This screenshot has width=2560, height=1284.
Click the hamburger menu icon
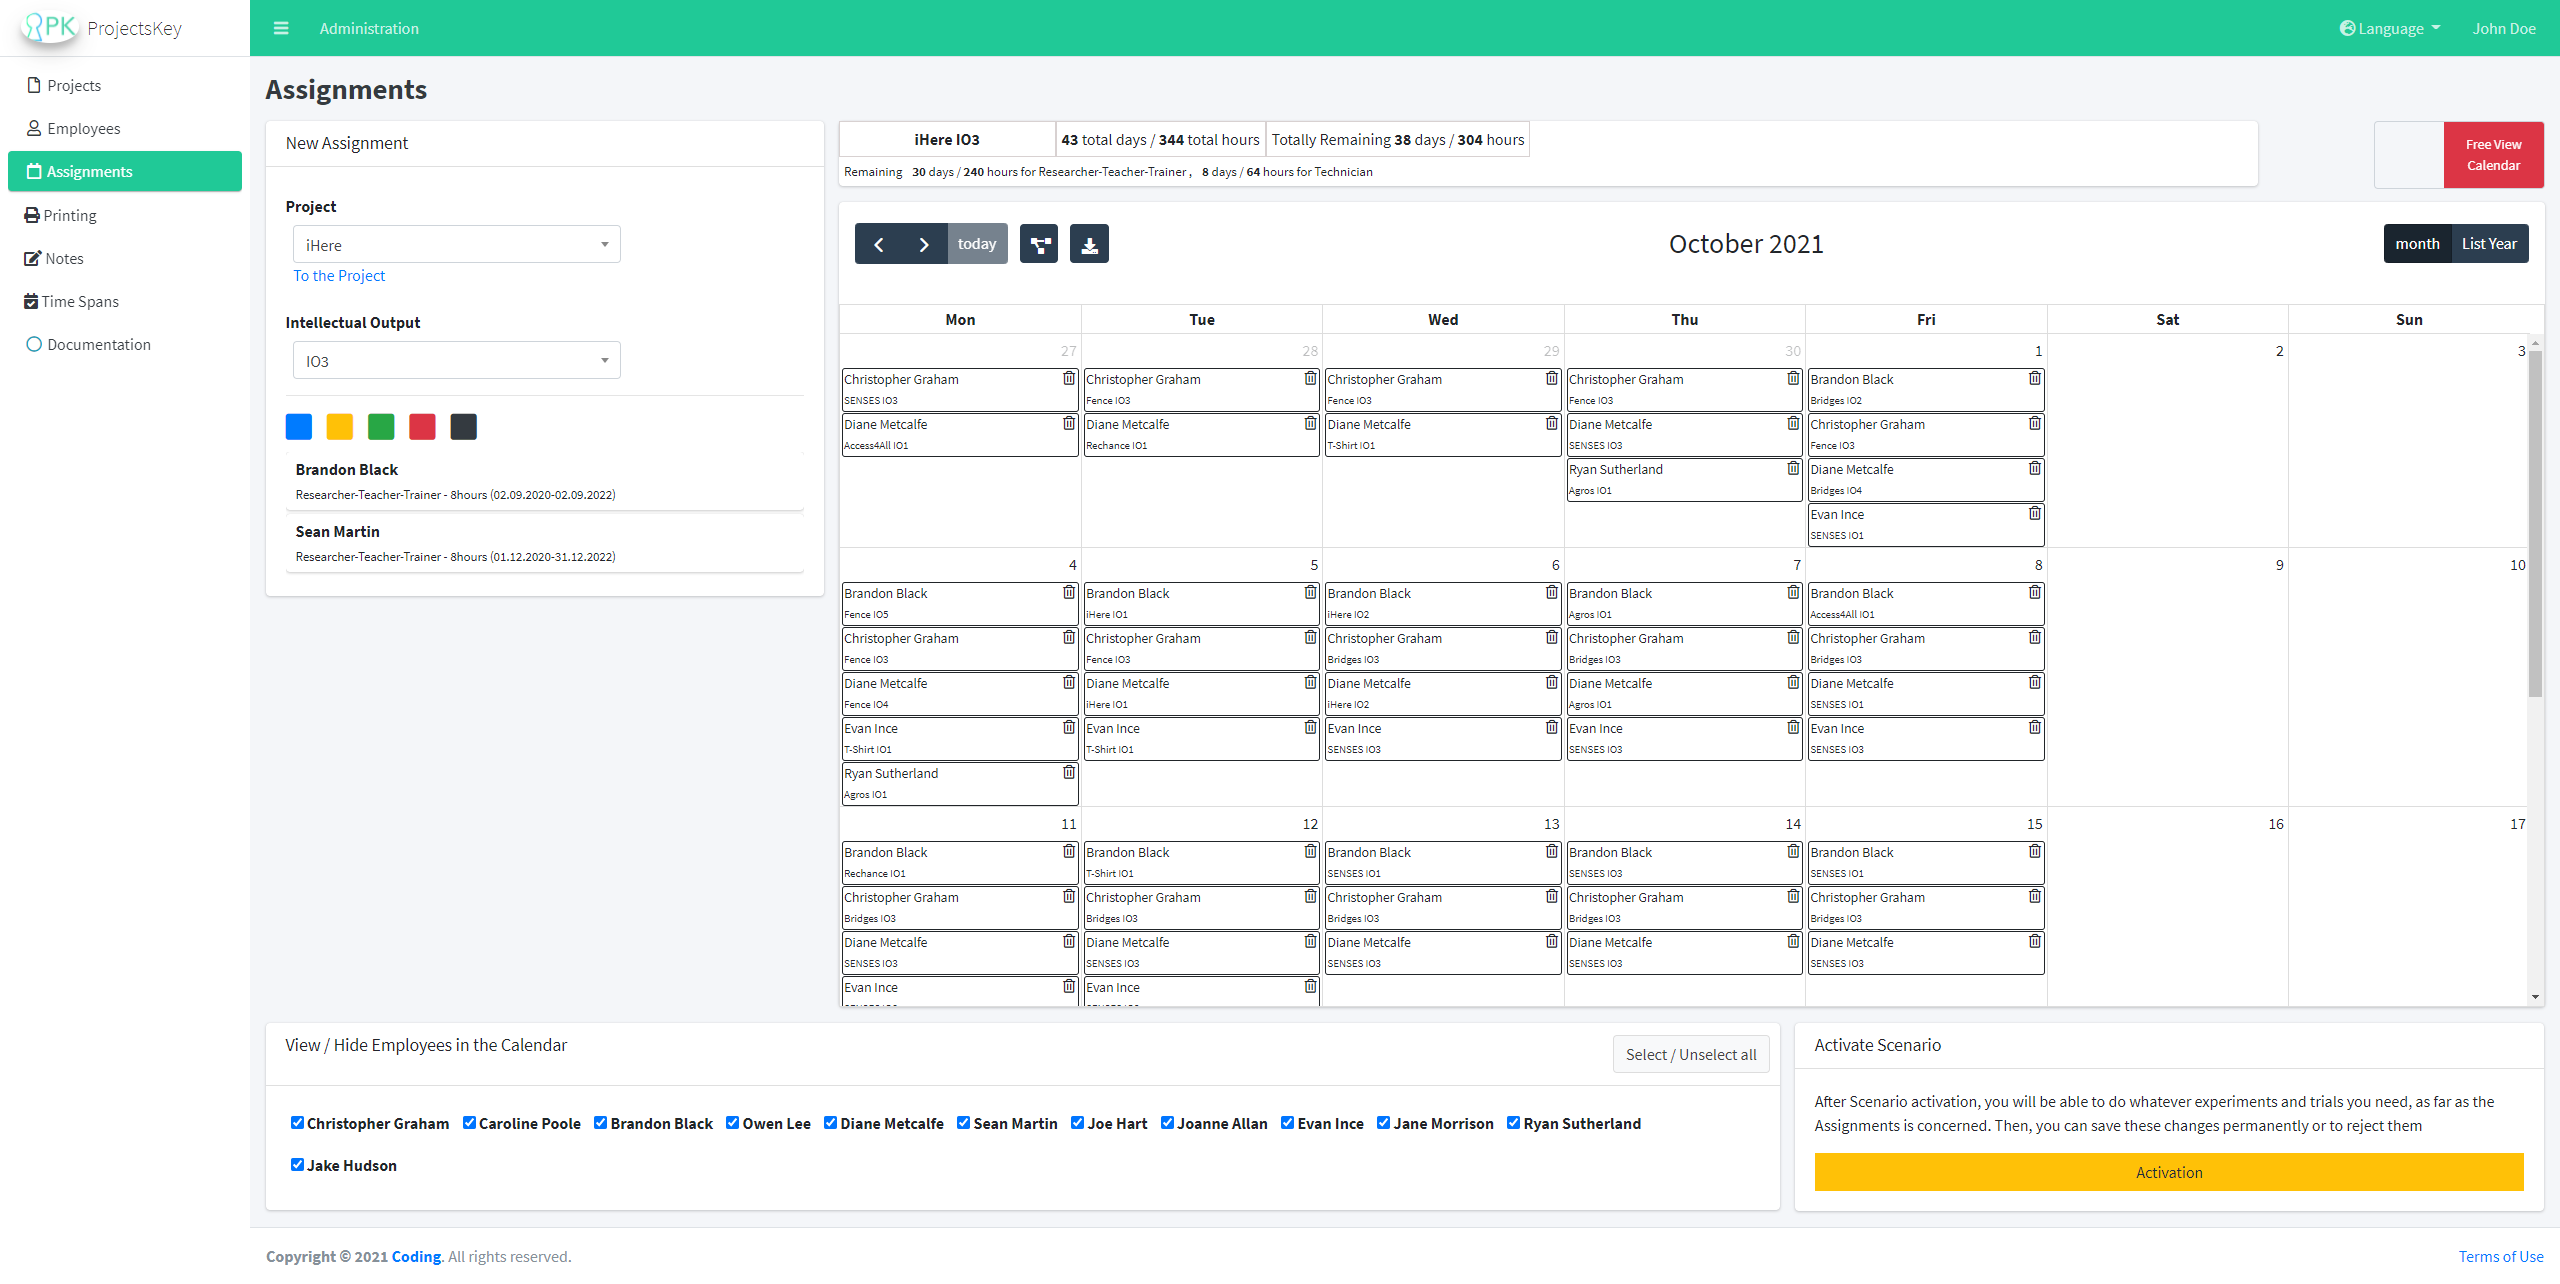point(281,28)
